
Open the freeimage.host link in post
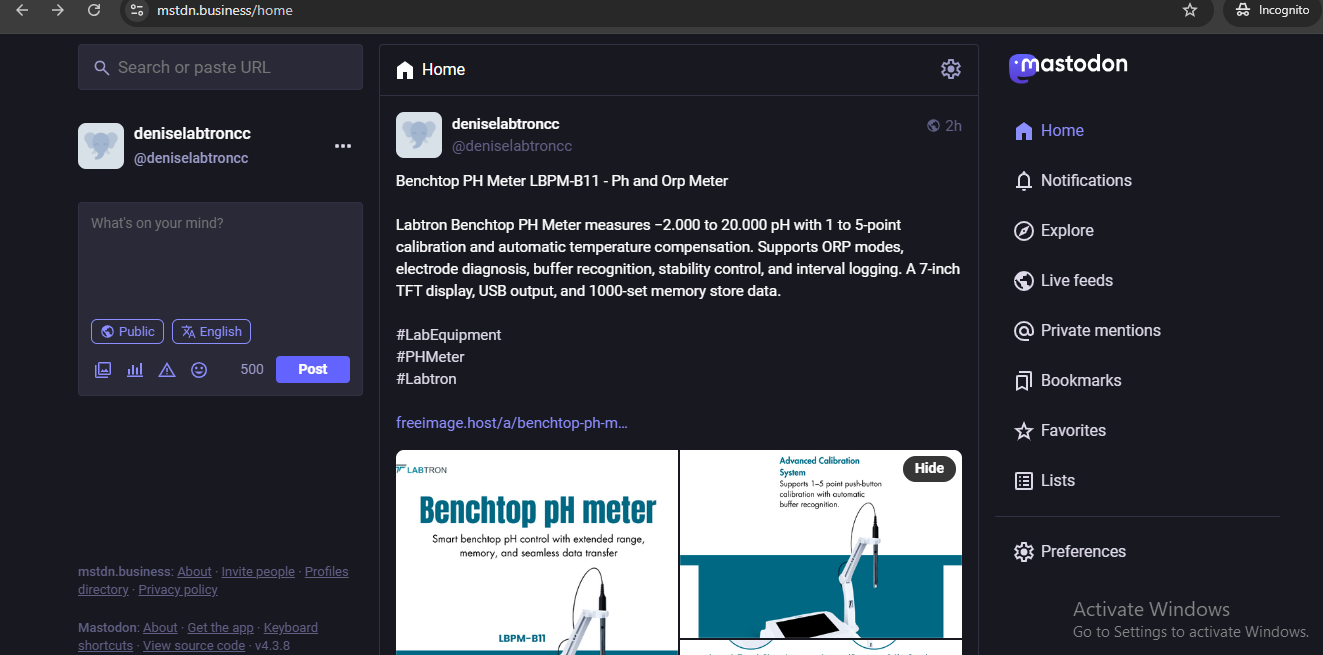512,423
